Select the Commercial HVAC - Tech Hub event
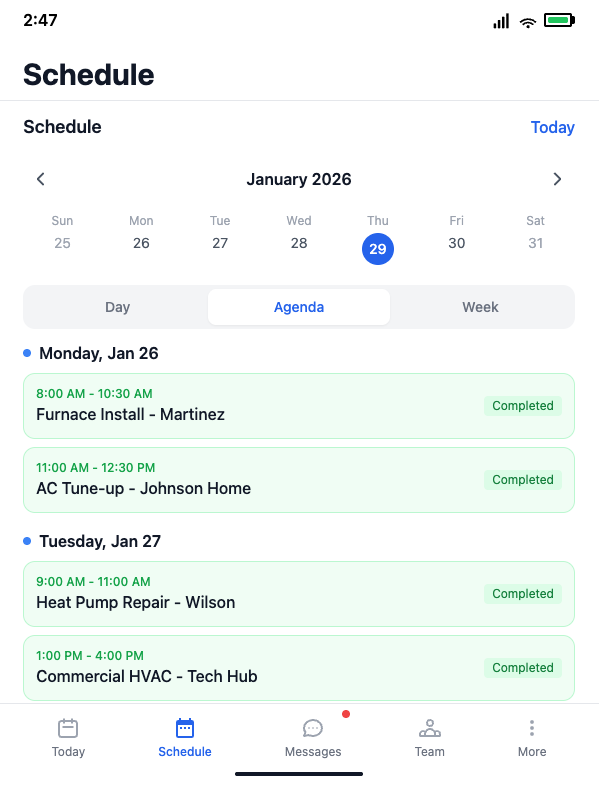Viewport: 600px width, 800px height. [298, 668]
